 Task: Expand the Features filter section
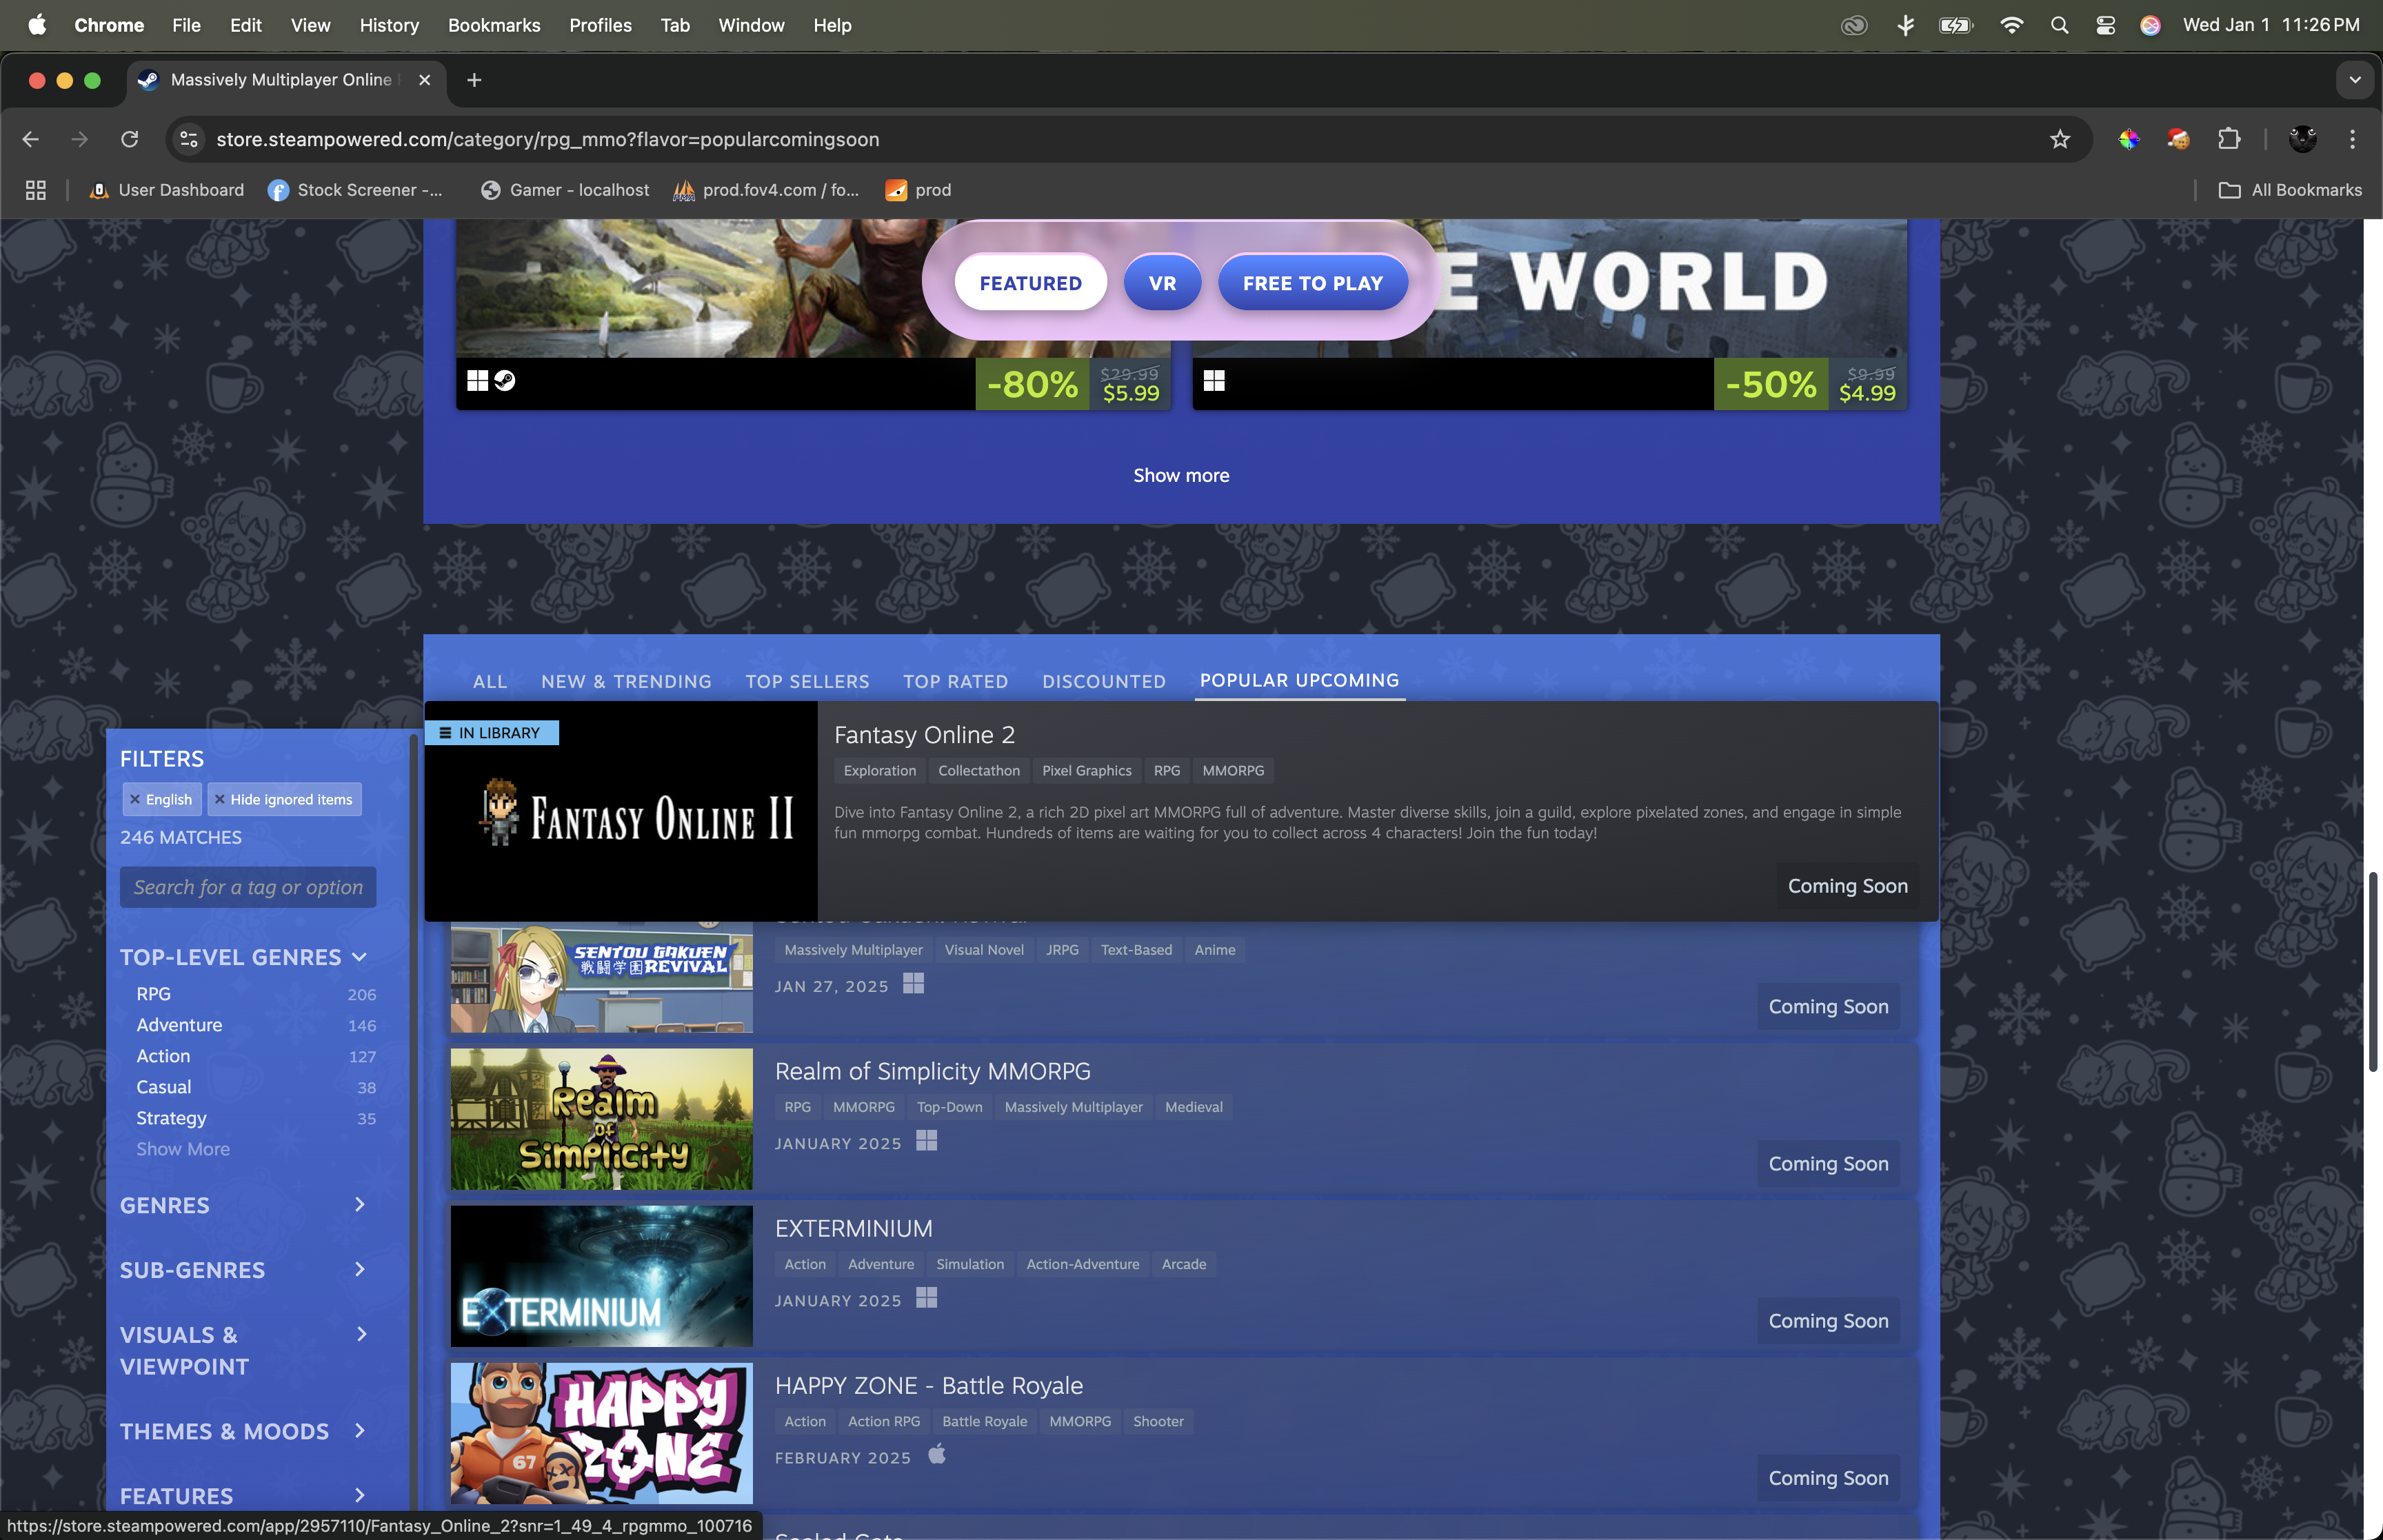(x=244, y=1496)
